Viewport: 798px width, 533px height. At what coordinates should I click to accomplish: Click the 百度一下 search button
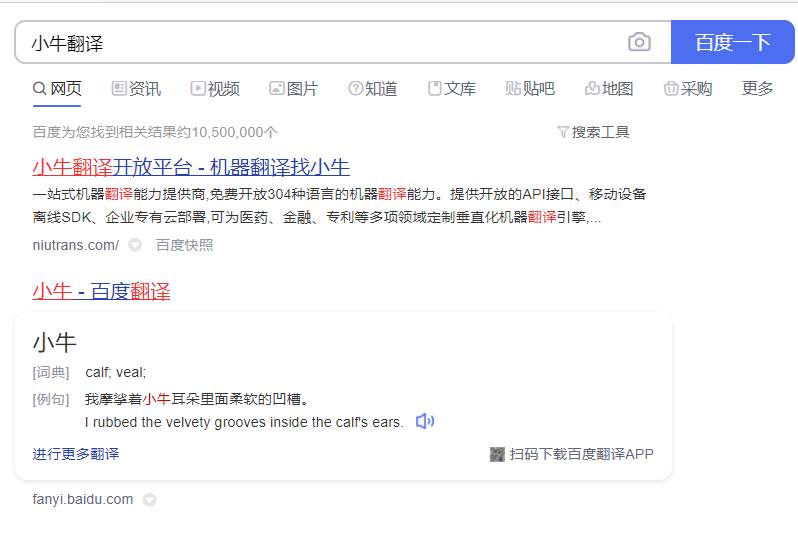coord(732,42)
